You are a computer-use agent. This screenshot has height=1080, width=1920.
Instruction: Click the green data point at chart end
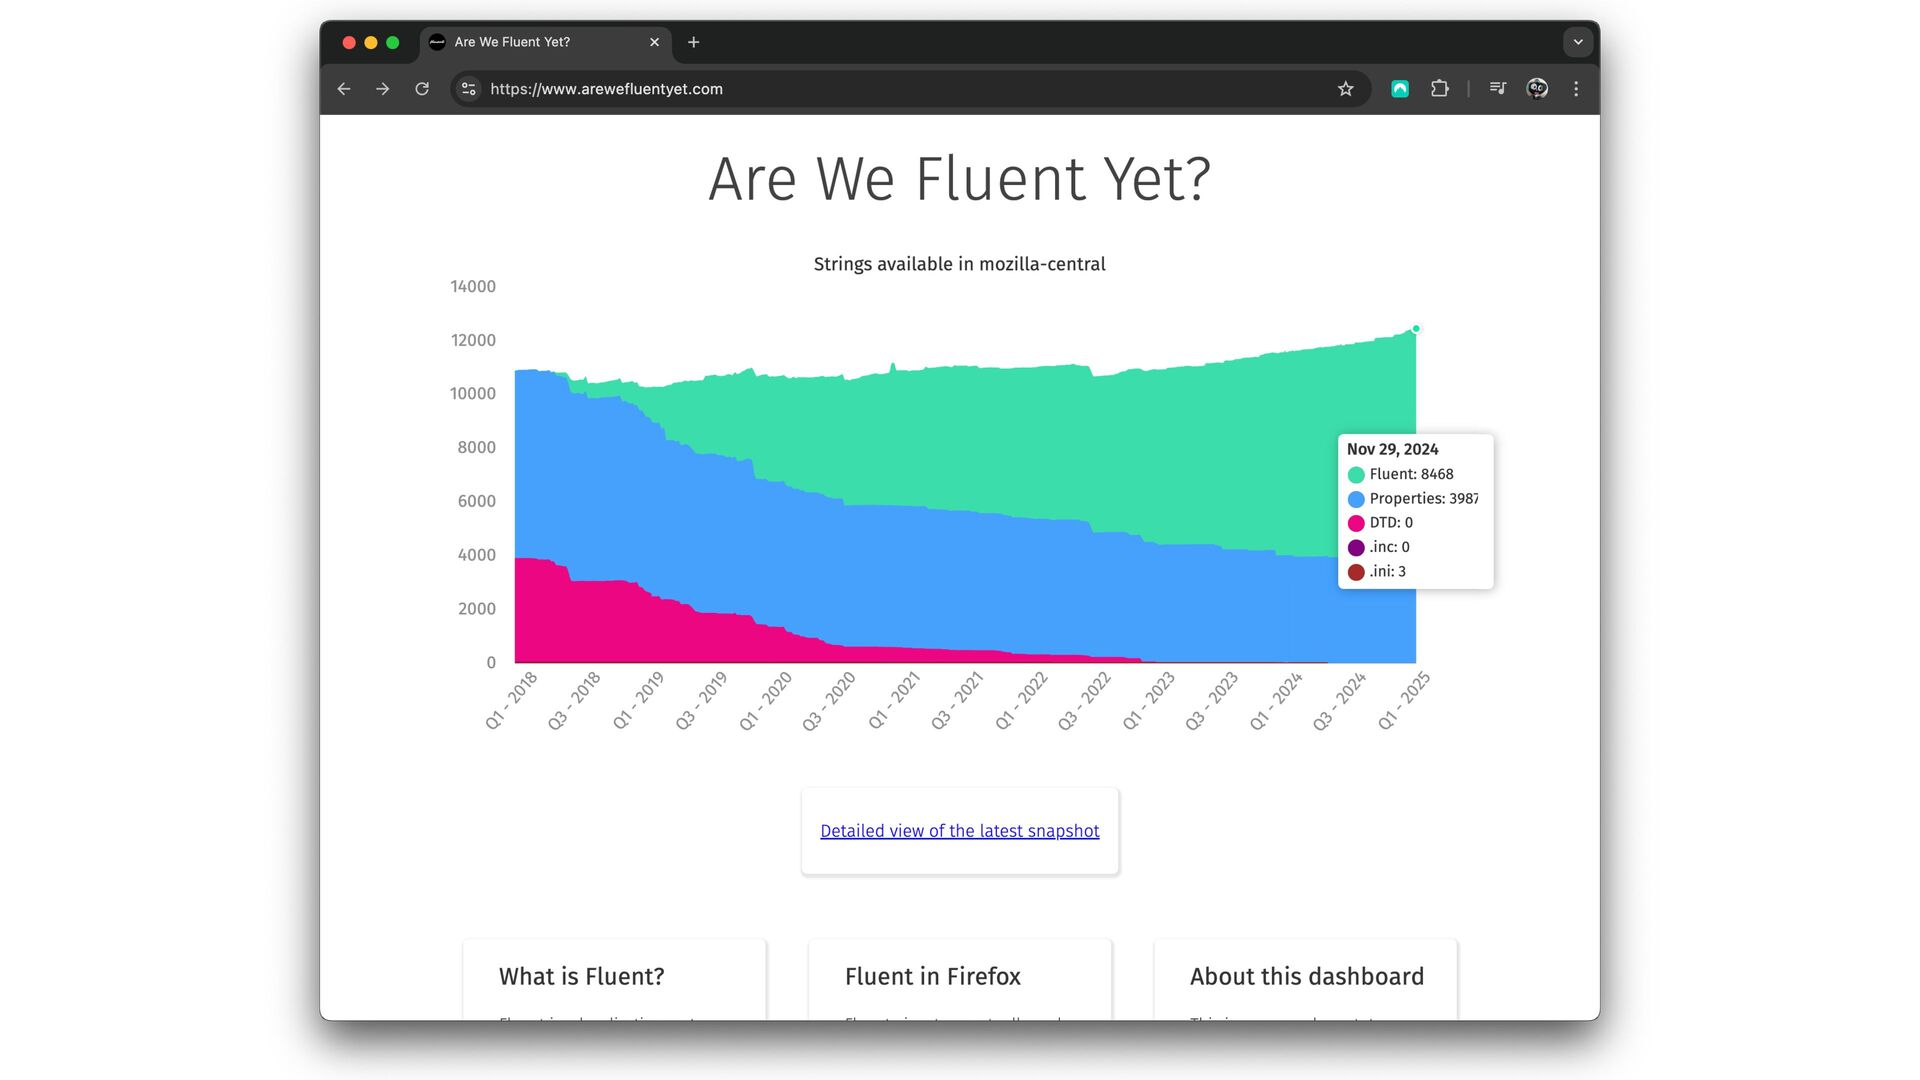pyautogui.click(x=1416, y=329)
